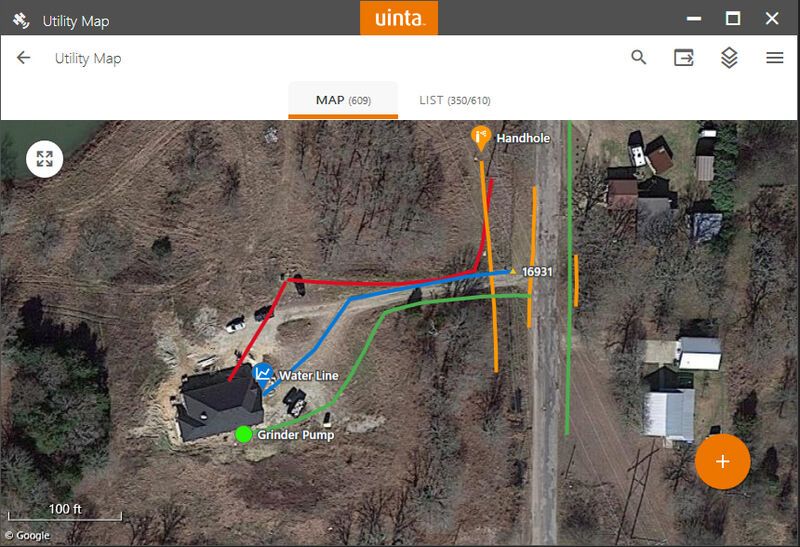The height and width of the screenshot is (547, 800).
Task: Click the uinta logo banner
Action: click(399, 18)
